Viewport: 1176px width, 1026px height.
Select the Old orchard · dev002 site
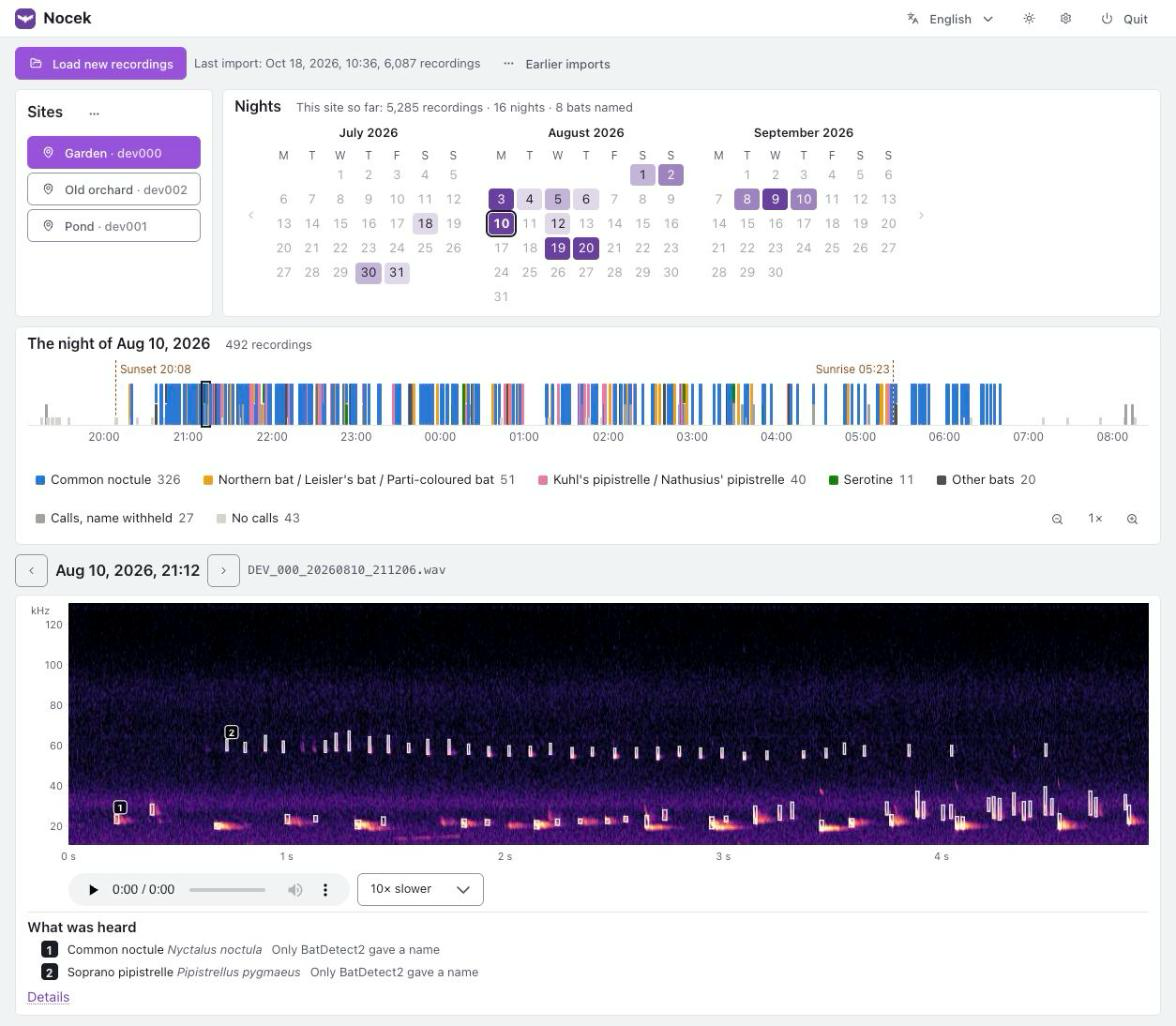(114, 189)
